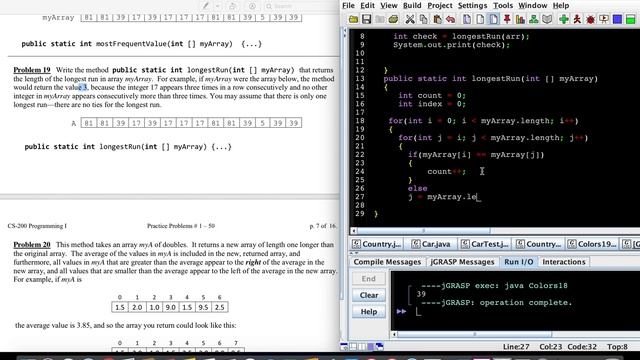Open the Help menu
Image resolution: width=640 pixels, height=360 pixels.
(561, 5)
